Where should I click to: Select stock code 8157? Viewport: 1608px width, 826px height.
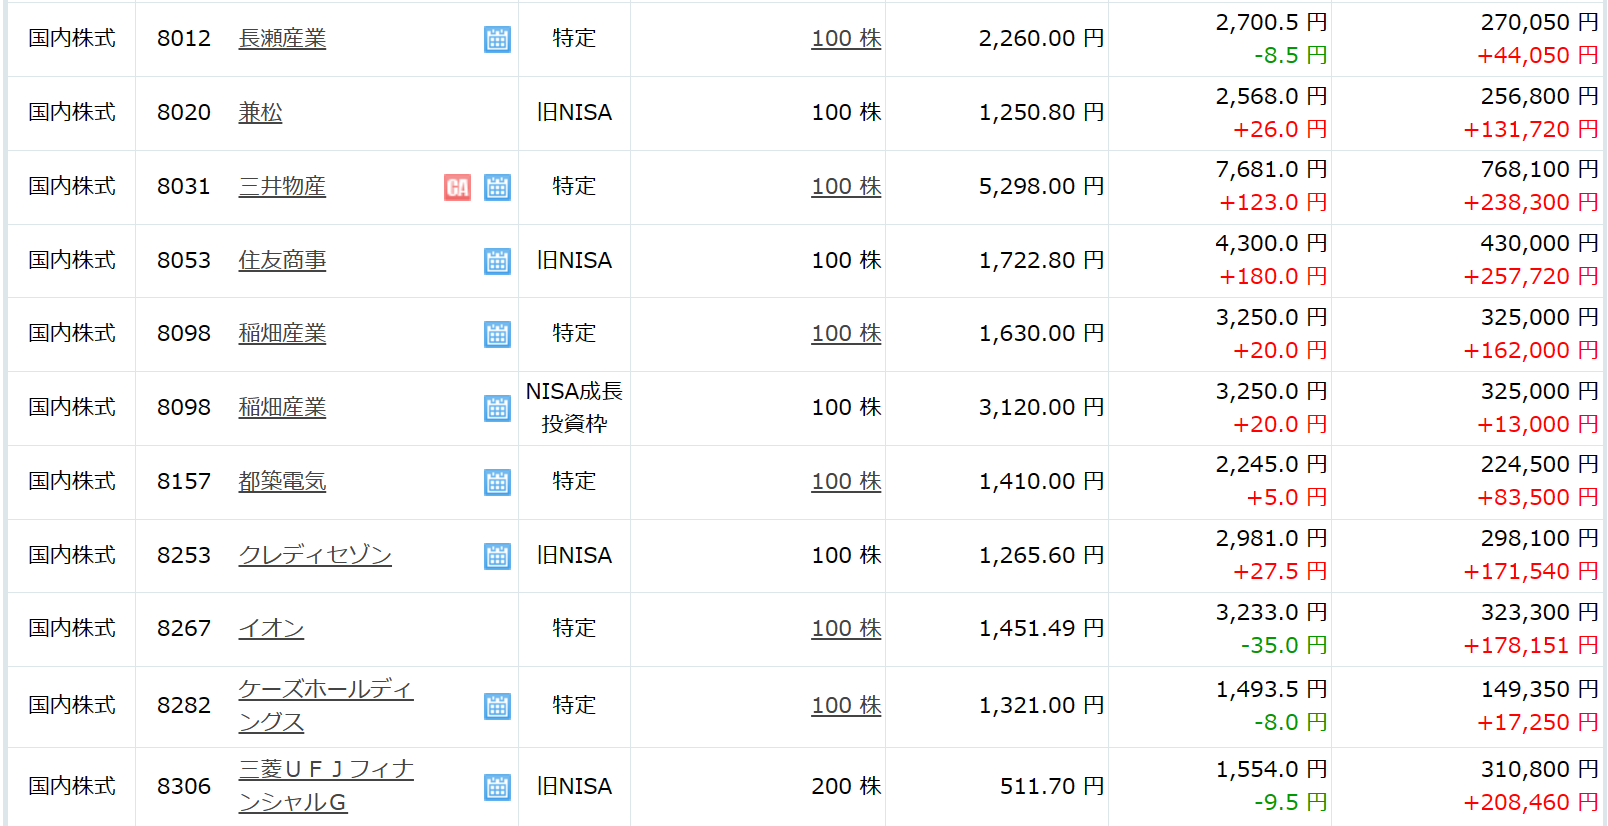(184, 481)
